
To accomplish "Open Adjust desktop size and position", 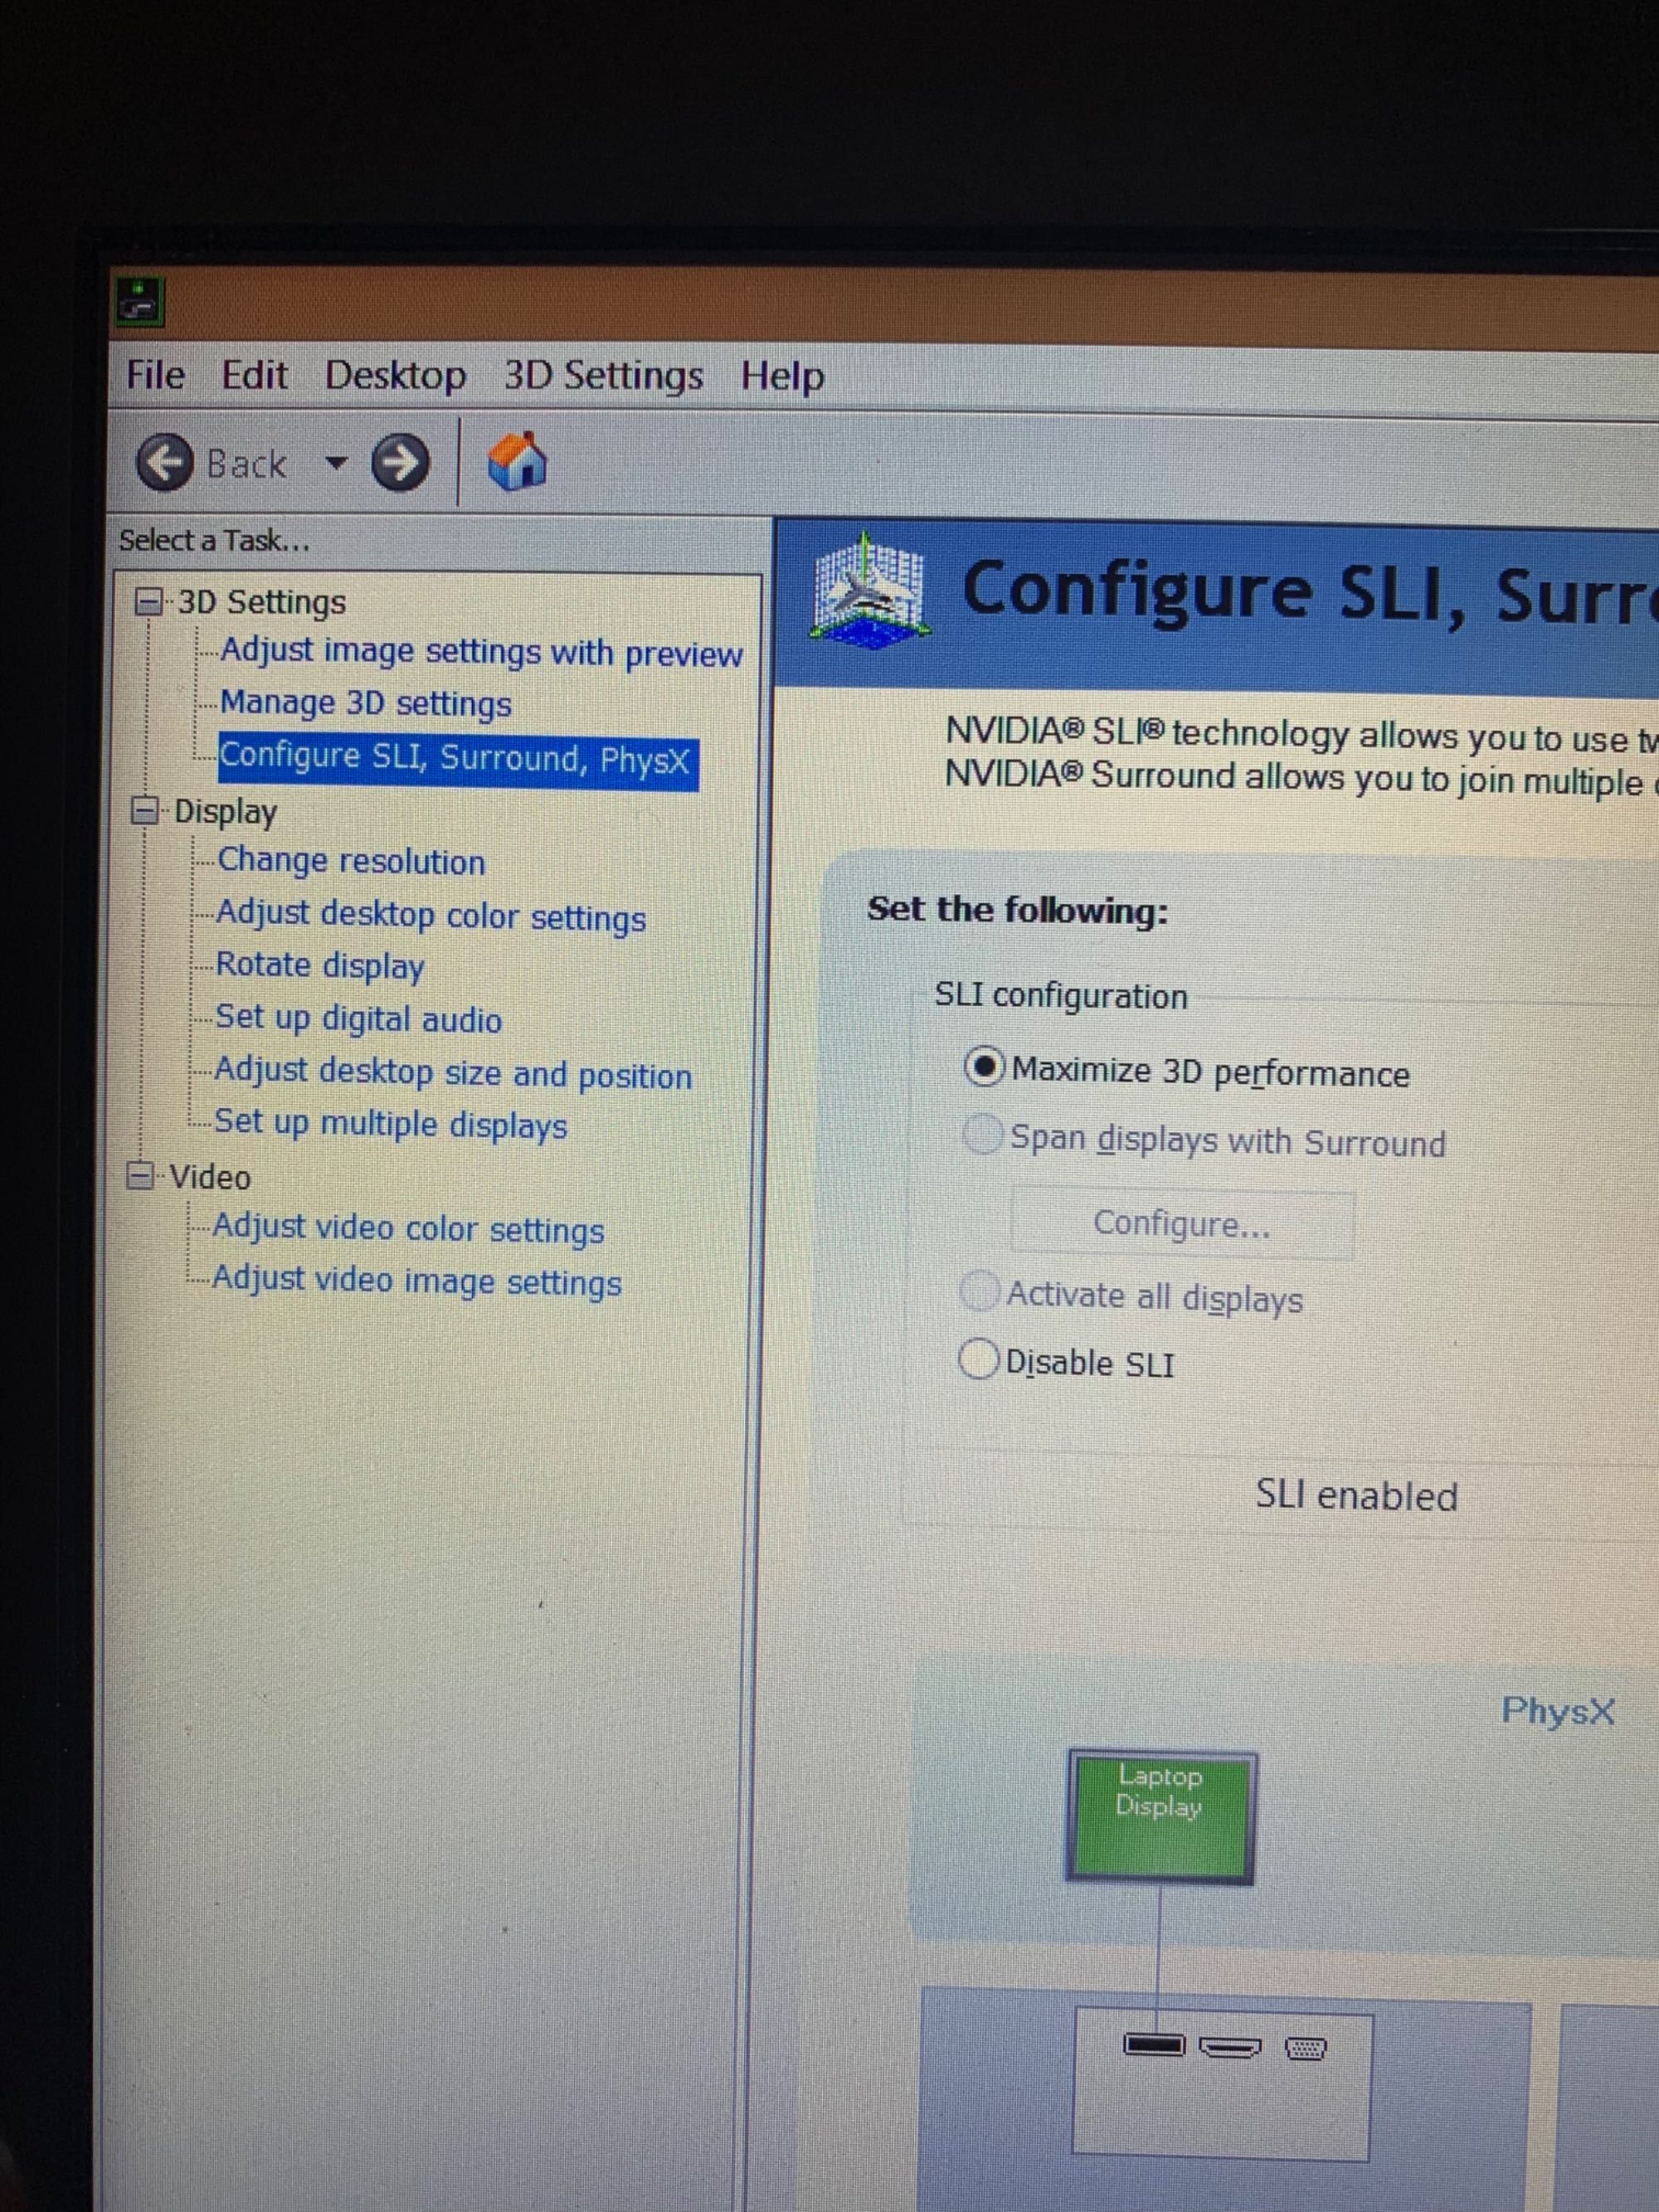I will [x=453, y=1073].
